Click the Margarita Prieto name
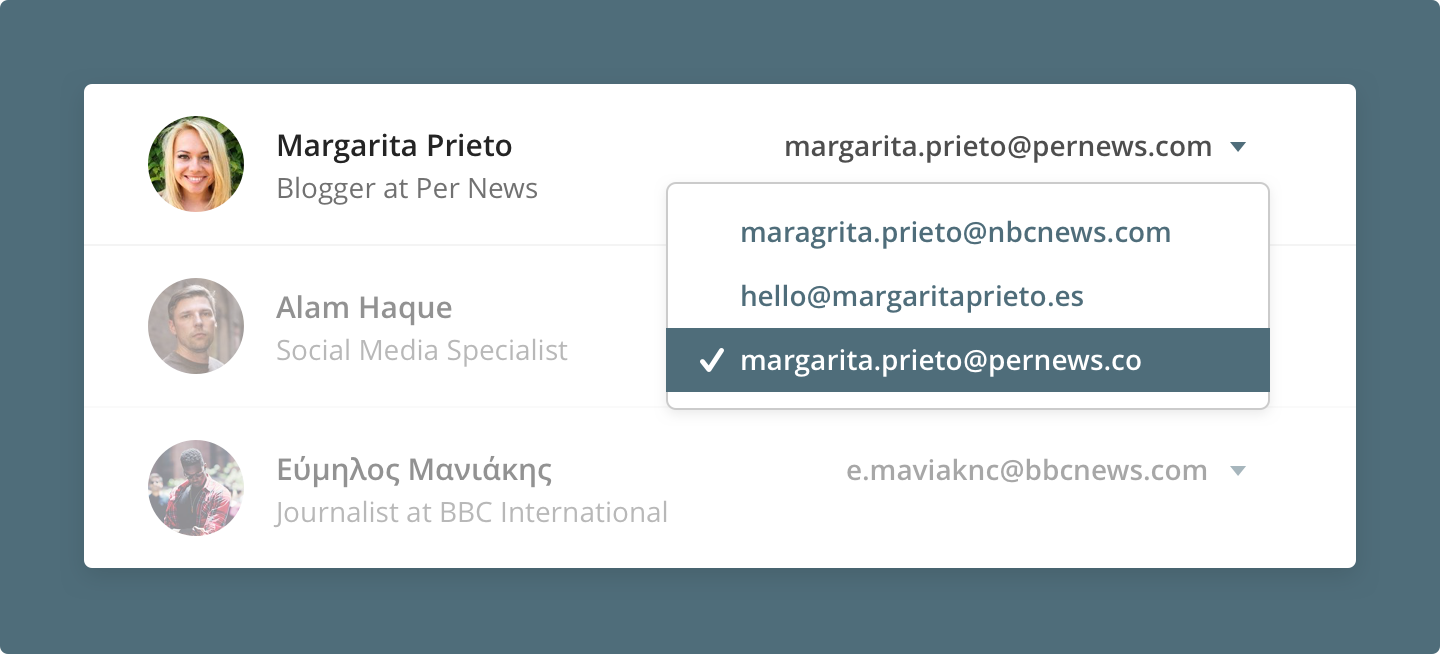 pos(394,146)
